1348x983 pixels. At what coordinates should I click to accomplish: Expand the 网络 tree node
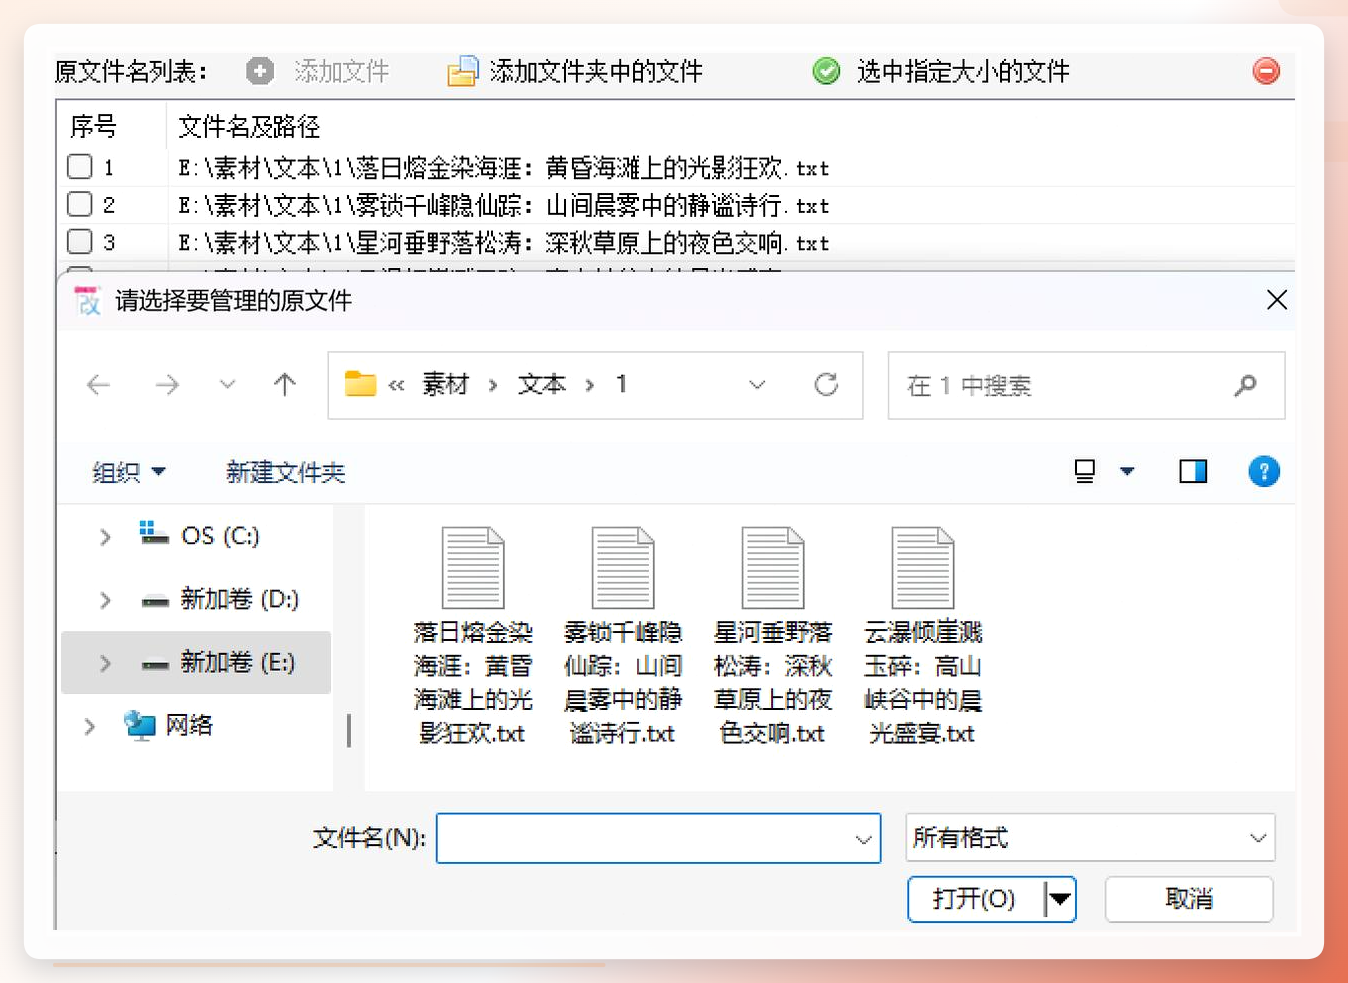(x=89, y=726)
